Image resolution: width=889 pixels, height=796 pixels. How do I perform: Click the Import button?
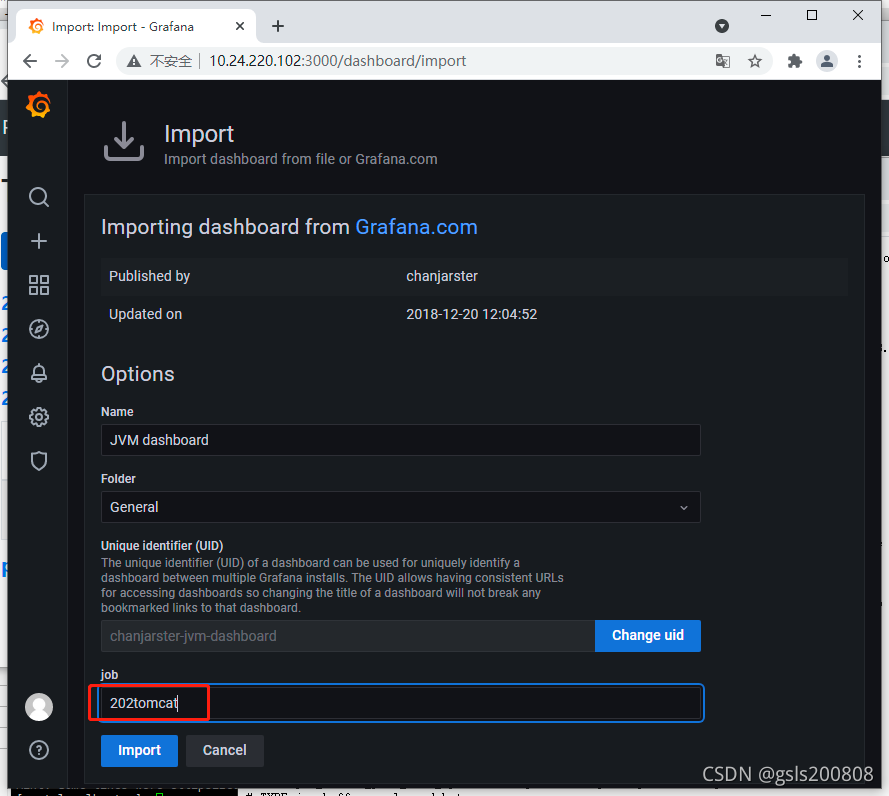tap(139, 751)
